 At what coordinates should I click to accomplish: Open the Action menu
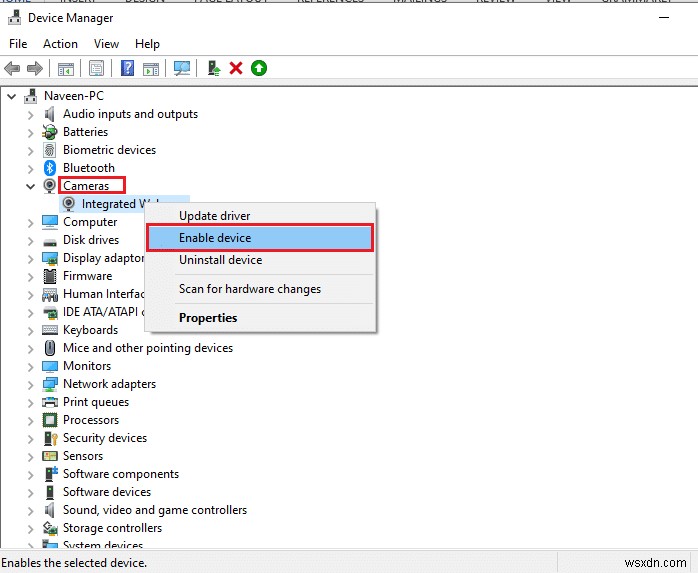click(x=60, y=44)
